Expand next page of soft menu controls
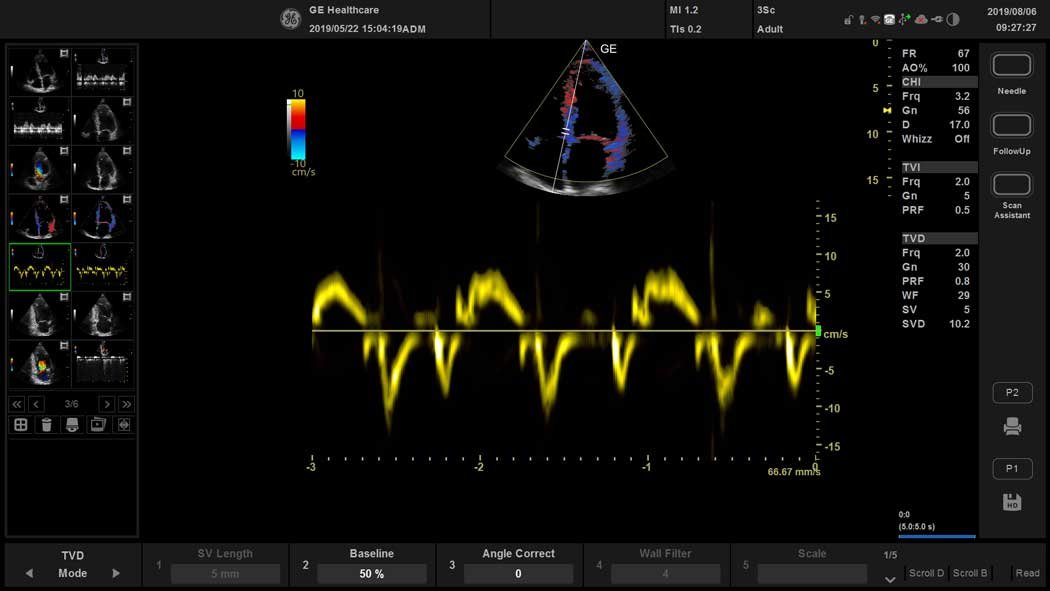The image size is (1050, 591). pos(890,578)
